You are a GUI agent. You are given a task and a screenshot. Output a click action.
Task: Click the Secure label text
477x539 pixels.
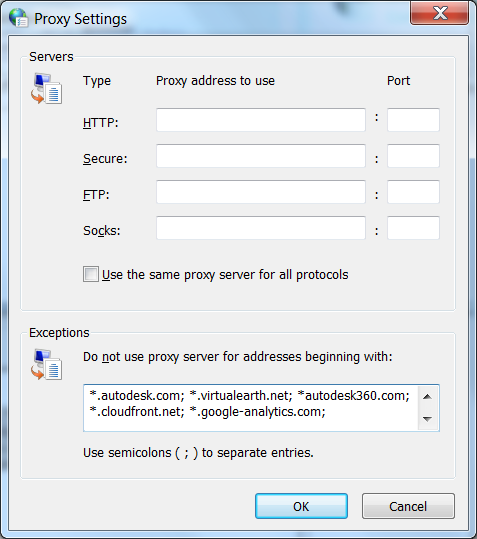[x=105, y=158]
